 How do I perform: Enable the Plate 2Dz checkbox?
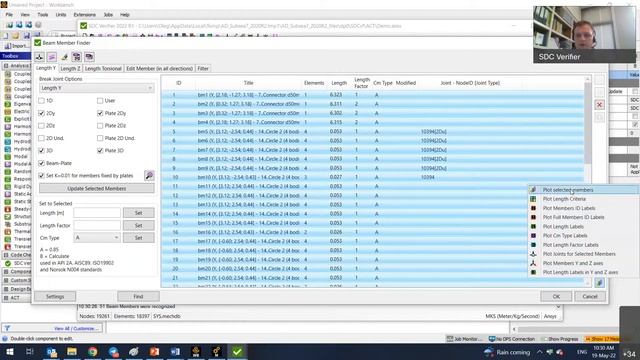coord(100,126)
